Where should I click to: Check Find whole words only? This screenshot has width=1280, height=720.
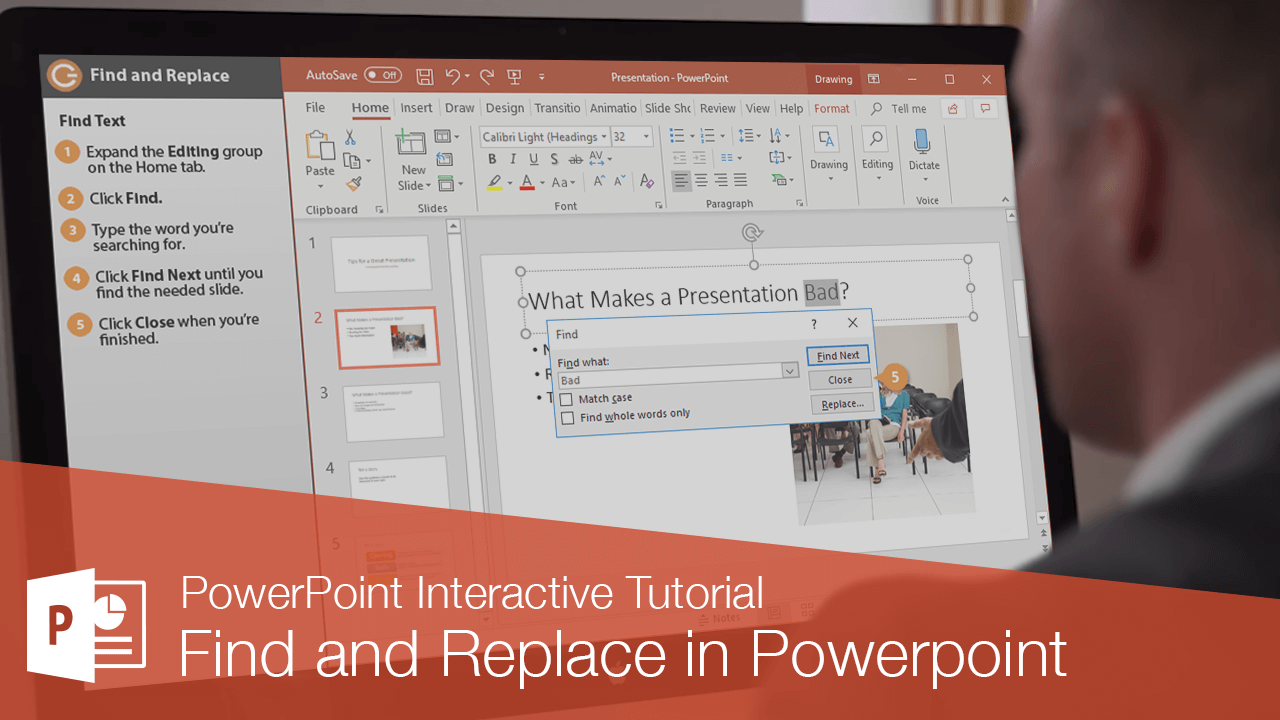pyautogui.click(x=568, y=415)
